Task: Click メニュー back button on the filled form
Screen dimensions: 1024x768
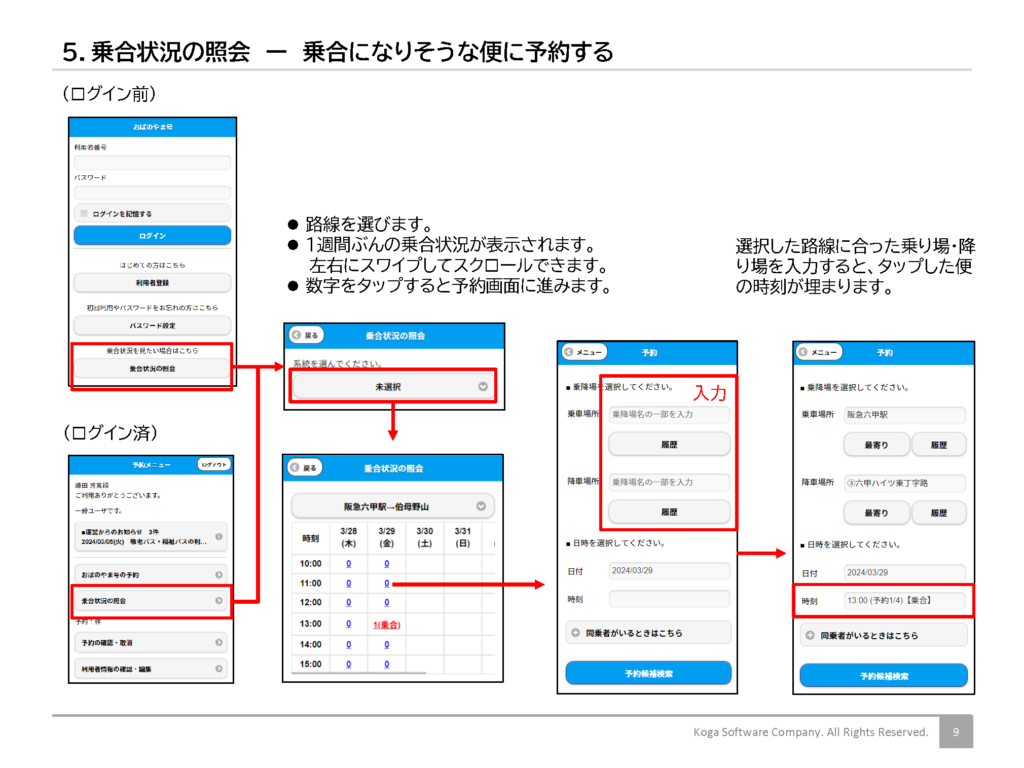Action: point(819,352)
